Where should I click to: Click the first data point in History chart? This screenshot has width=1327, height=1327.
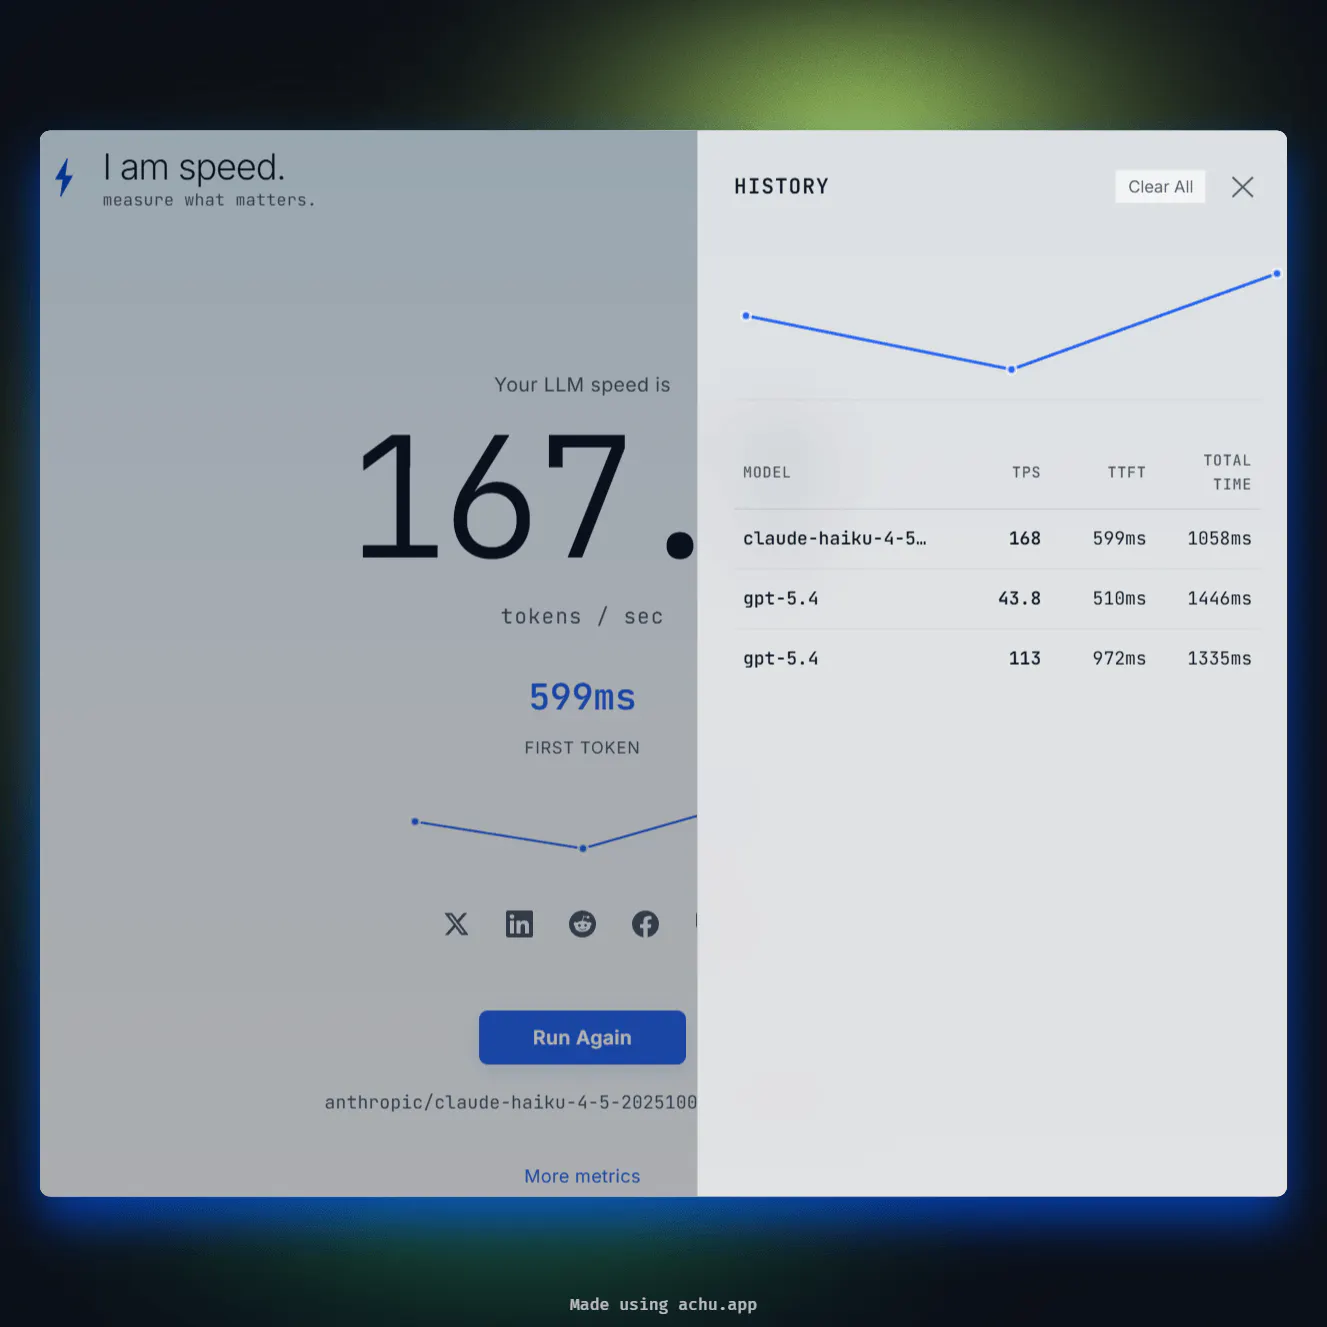tap(746, 316)
